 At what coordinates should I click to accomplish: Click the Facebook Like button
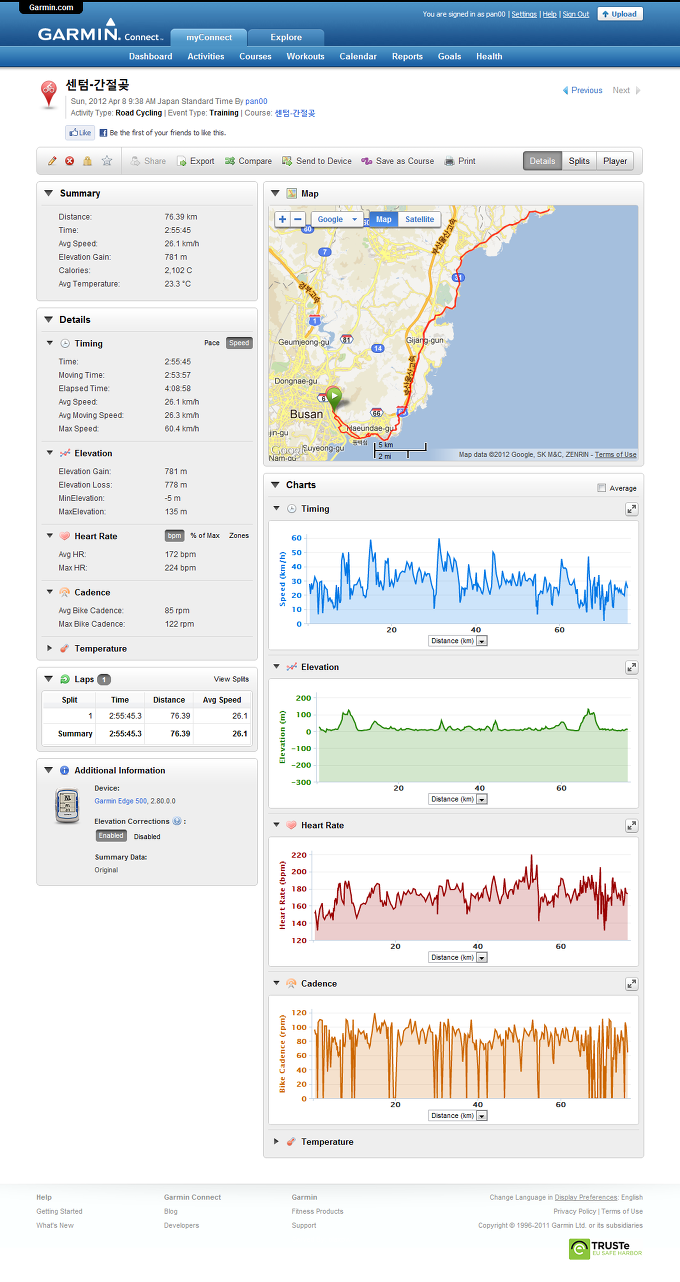tap(80, 132)
